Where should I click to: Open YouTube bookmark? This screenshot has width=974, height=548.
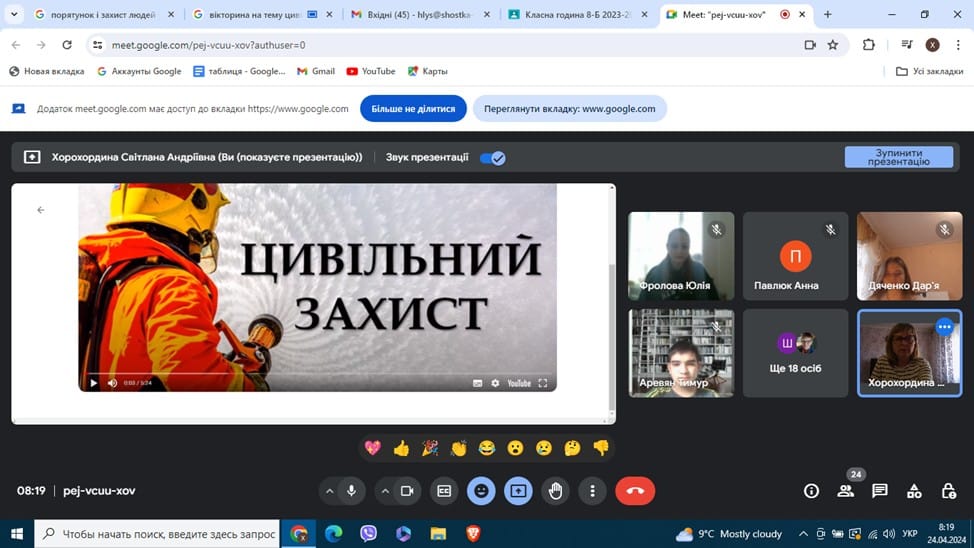(x=371, y=71)
